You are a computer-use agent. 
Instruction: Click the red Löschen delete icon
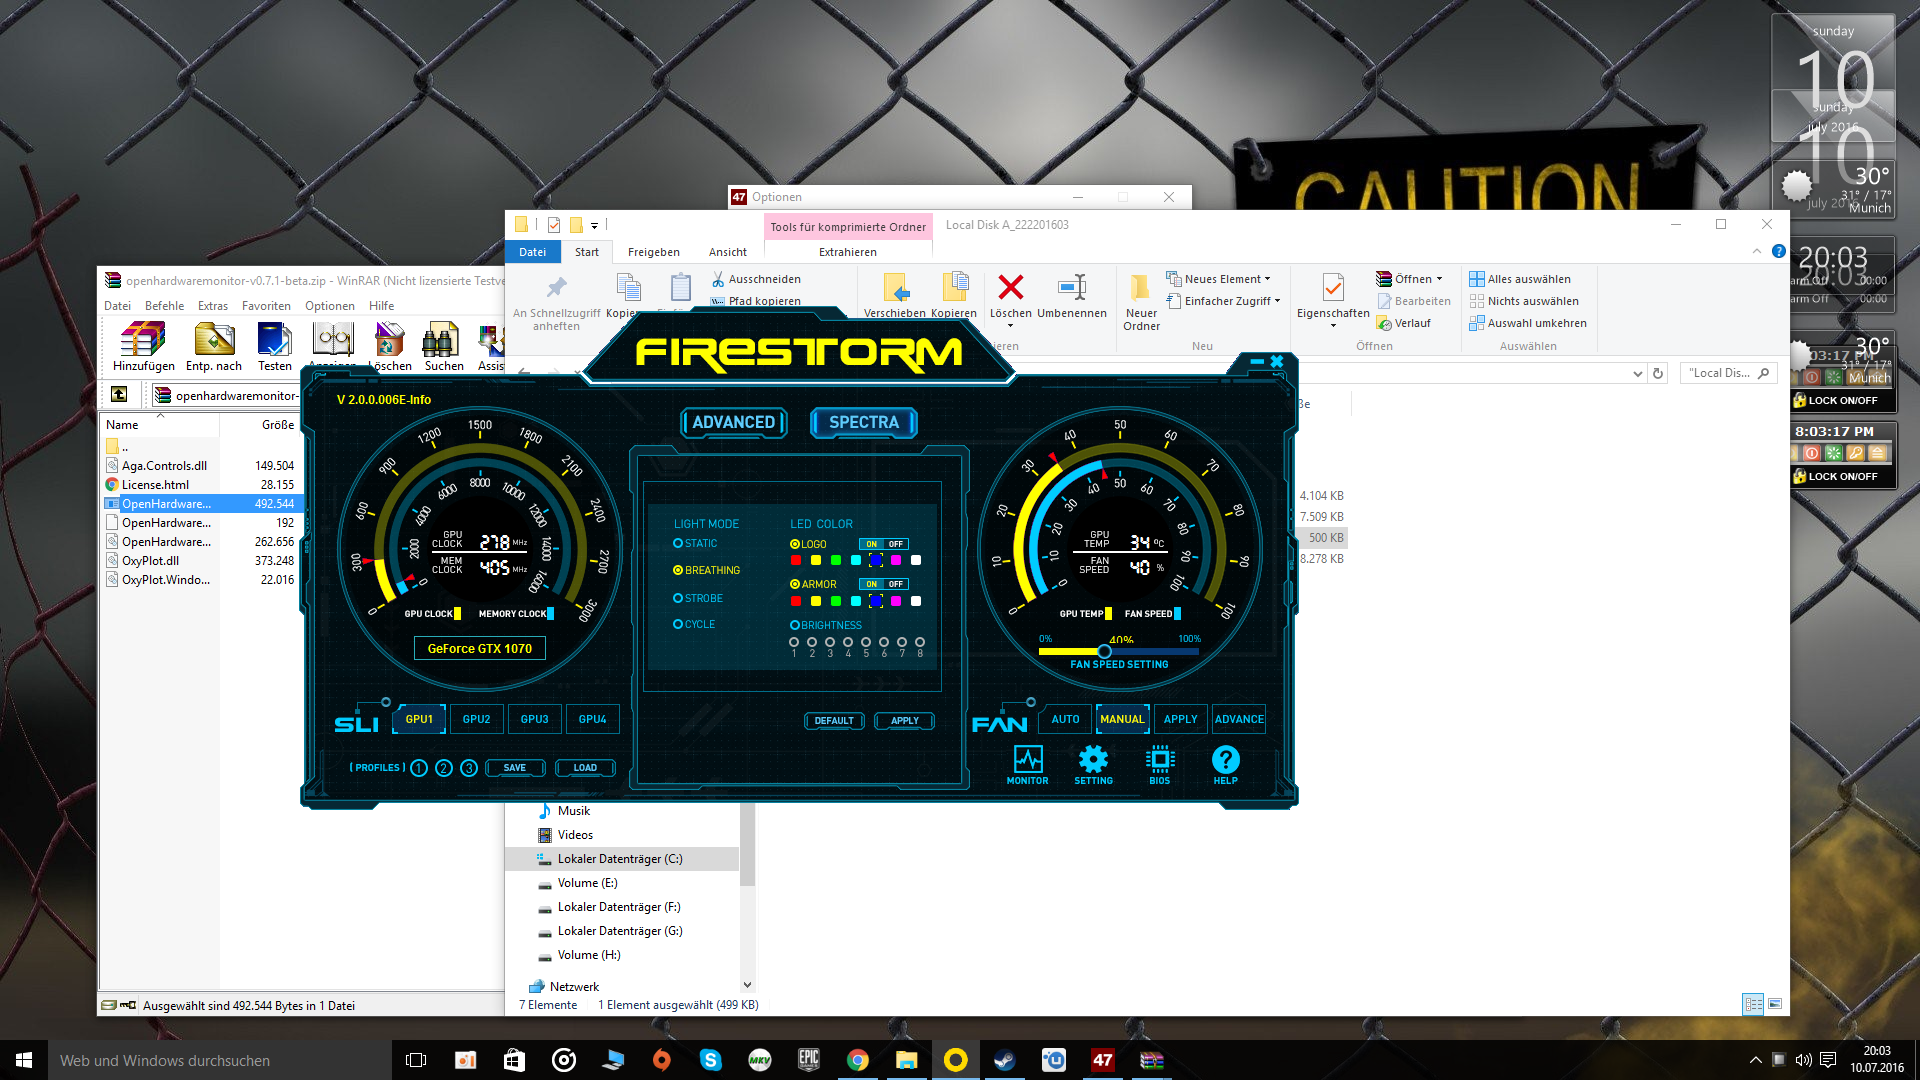(x=1010, y=288)
